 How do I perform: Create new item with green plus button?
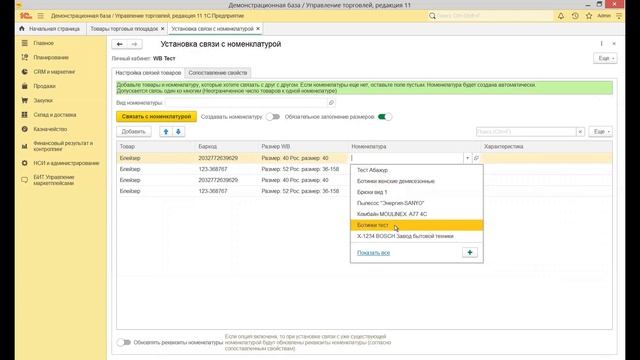[470, 253]
